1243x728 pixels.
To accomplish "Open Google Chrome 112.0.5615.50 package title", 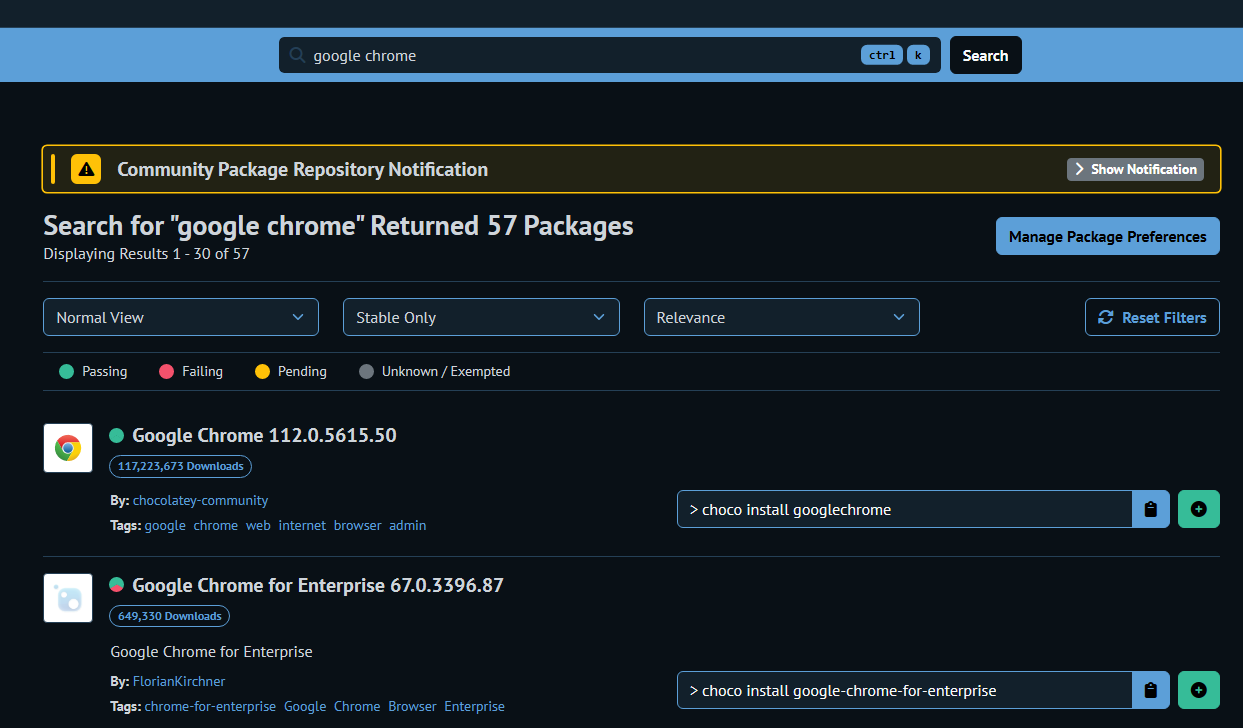I will [264, 435].
